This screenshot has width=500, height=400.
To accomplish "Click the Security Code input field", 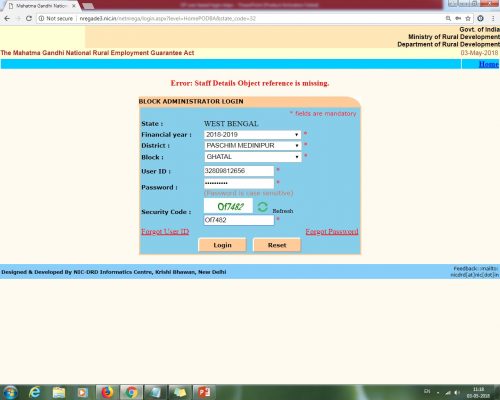I will point(239,220).
